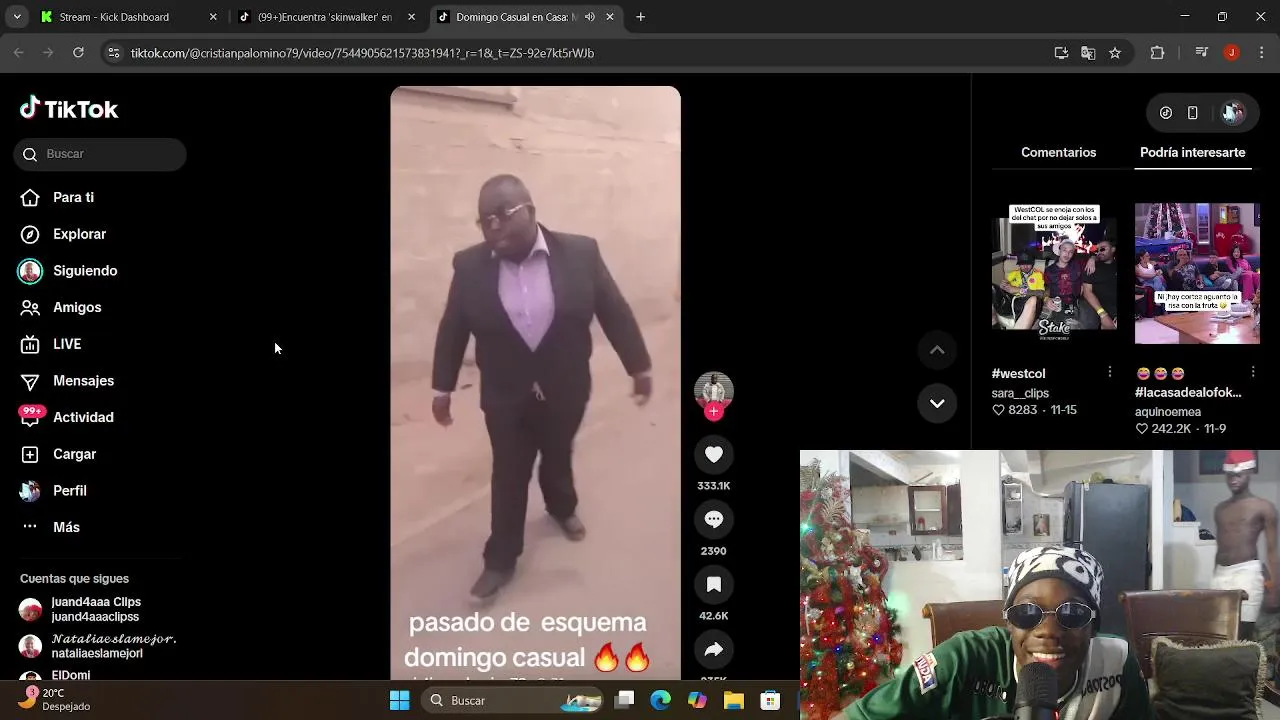Open Task View on the taskbar
Image resolution: width=1280 pixels, height=720 pixels.
click(x=625, y=701)
